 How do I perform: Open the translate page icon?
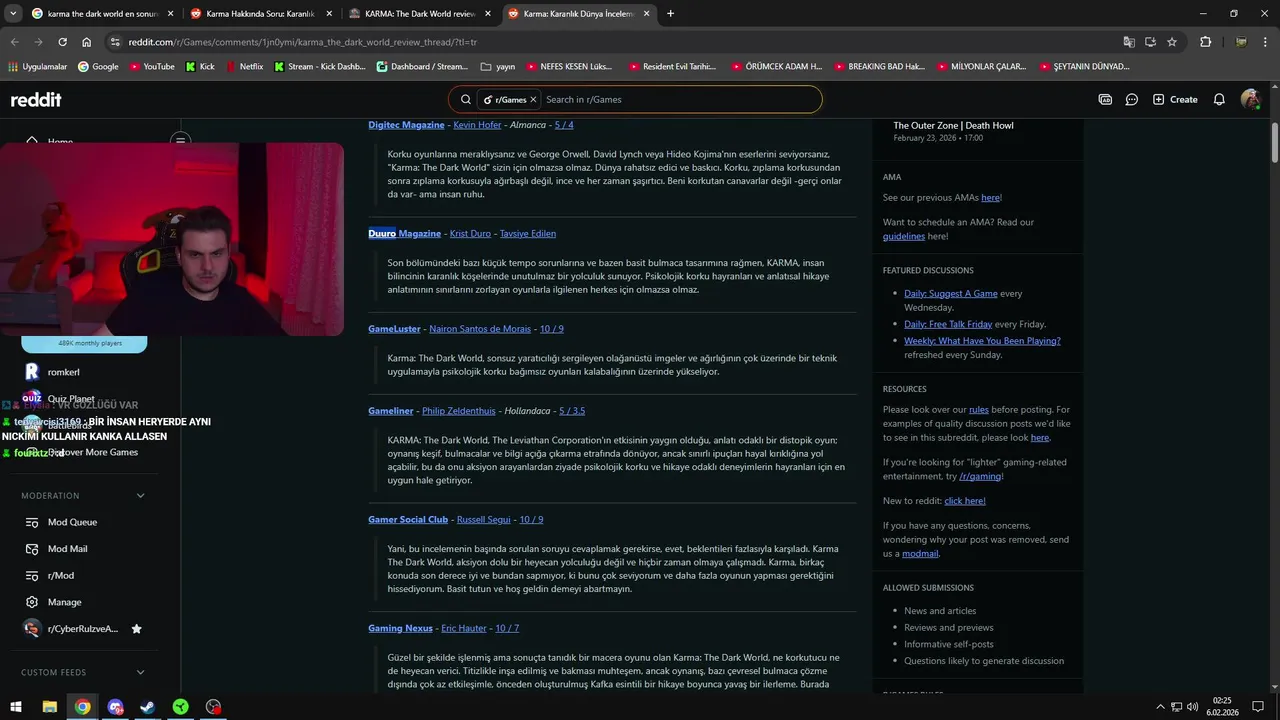coord(1129,42)
